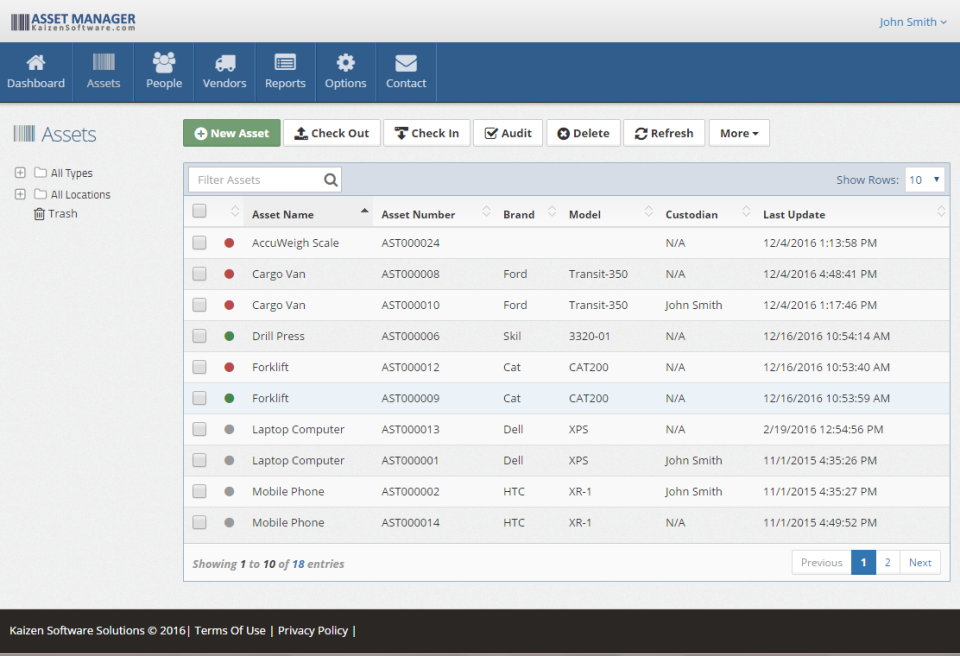Open the John Smith account menu
This screenshot has height=656, width=960.
click(x=913, y=21)
